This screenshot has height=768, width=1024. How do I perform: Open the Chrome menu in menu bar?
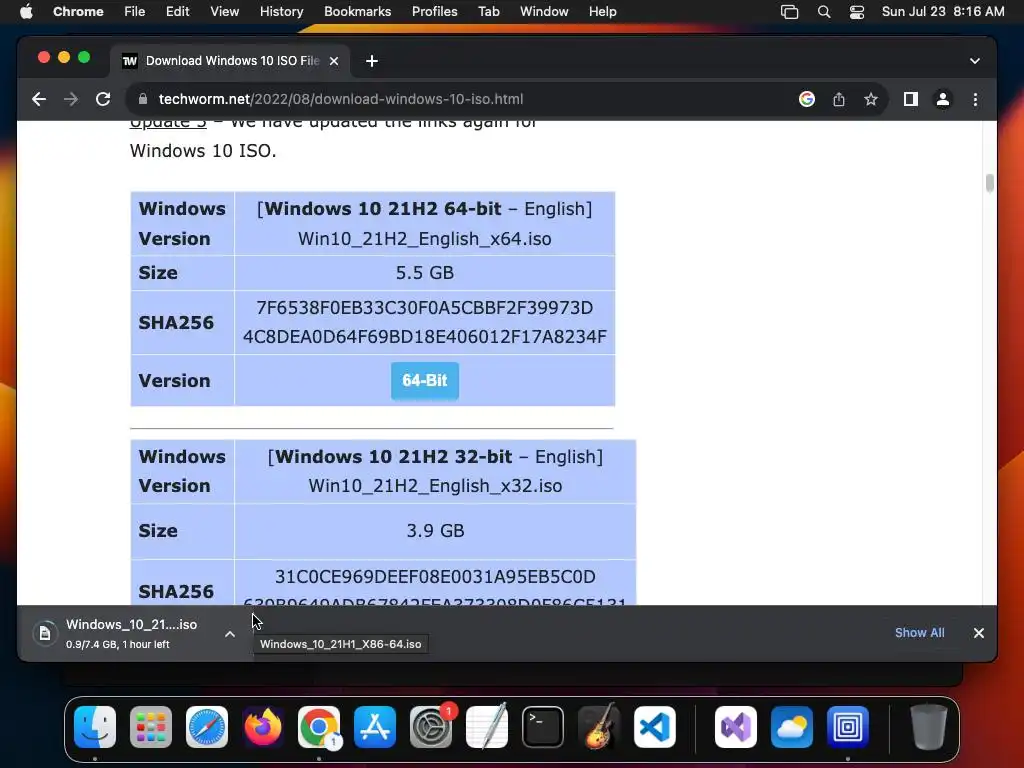click(x=78, y=12)
